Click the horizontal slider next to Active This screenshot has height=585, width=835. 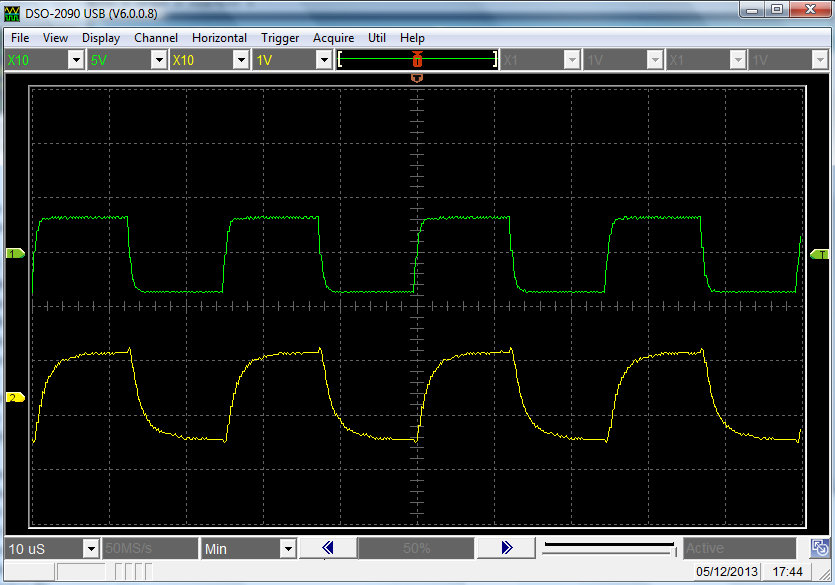[609, 548]
